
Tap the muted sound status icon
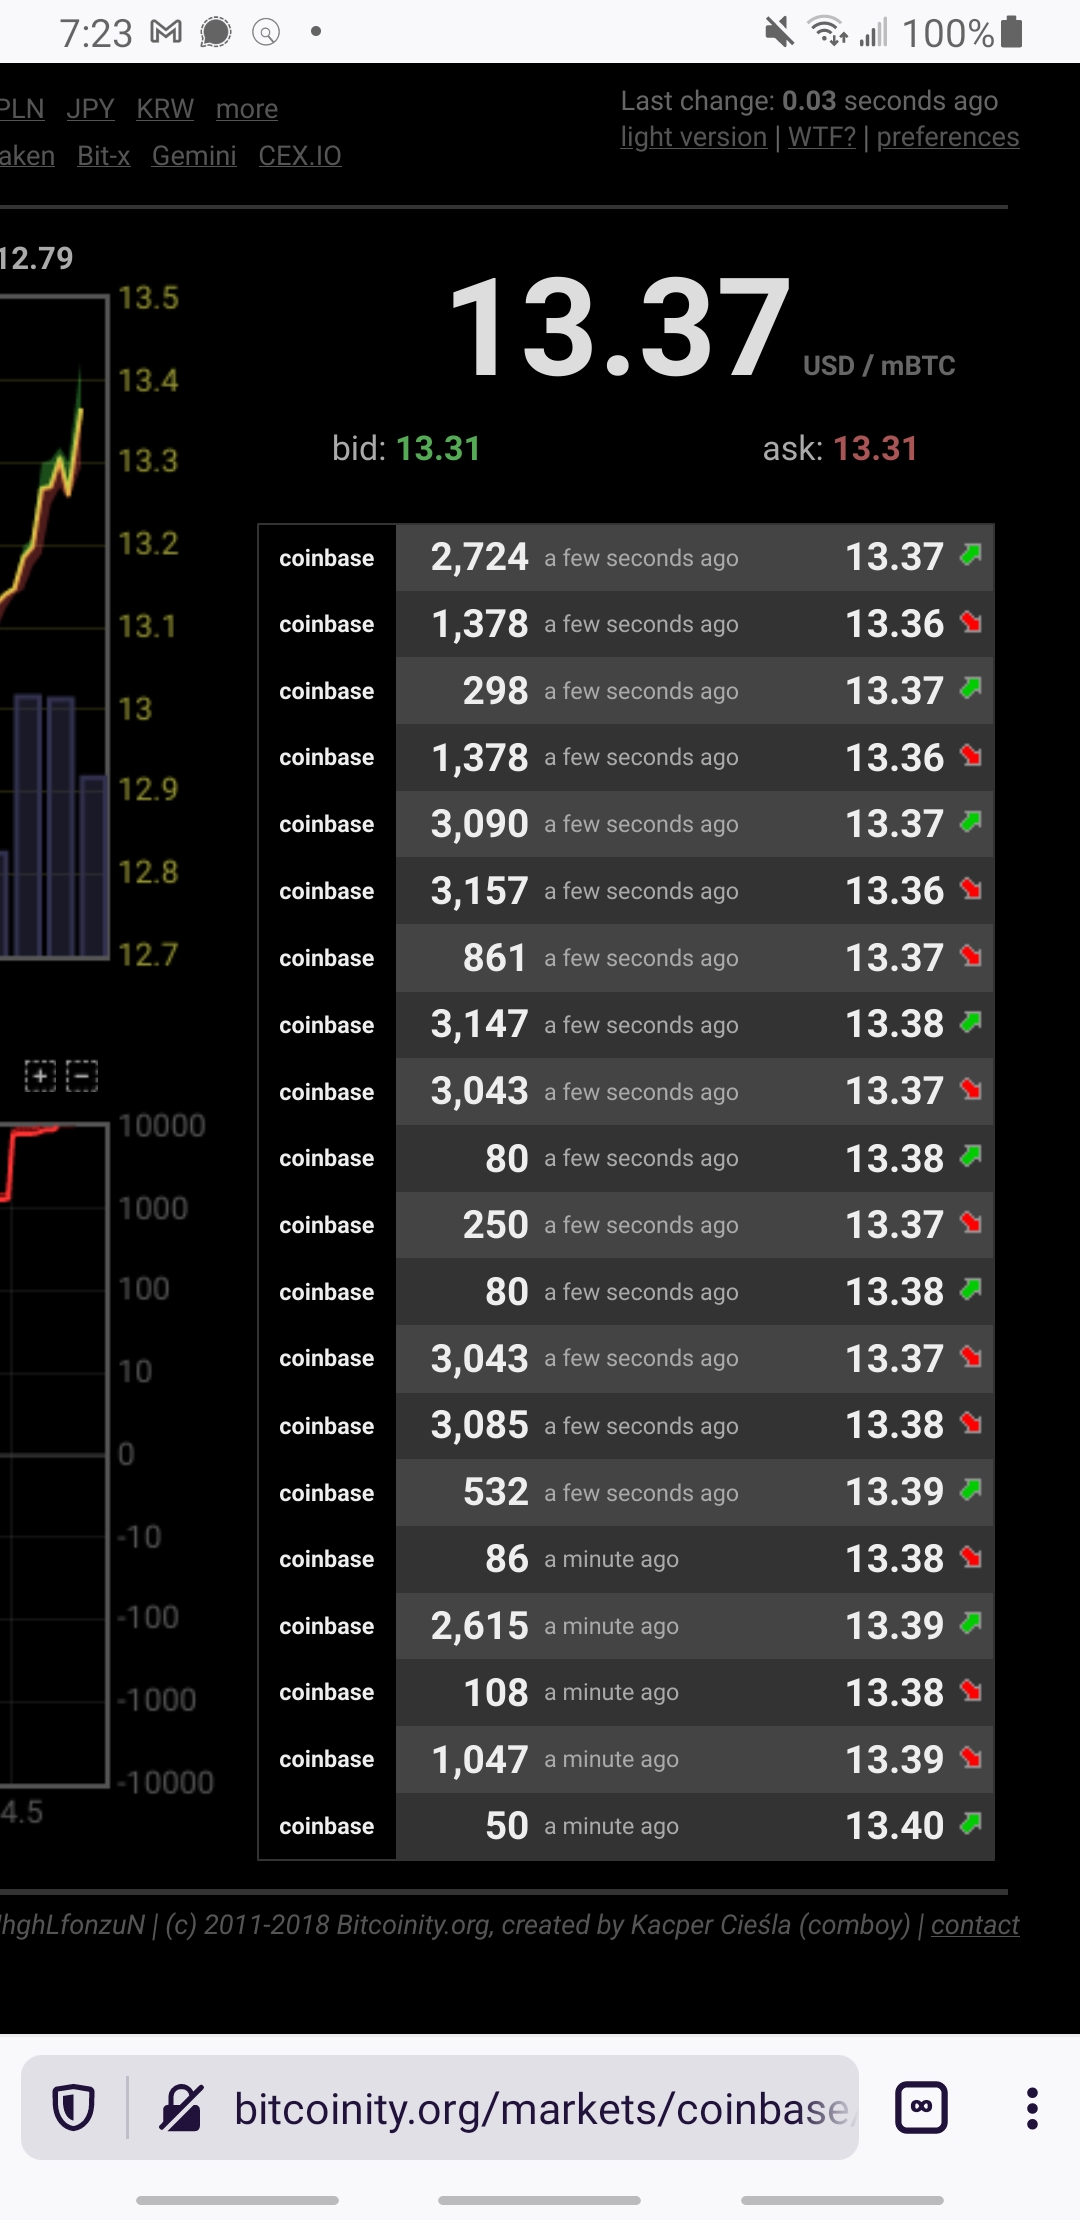tap(779, 32)
